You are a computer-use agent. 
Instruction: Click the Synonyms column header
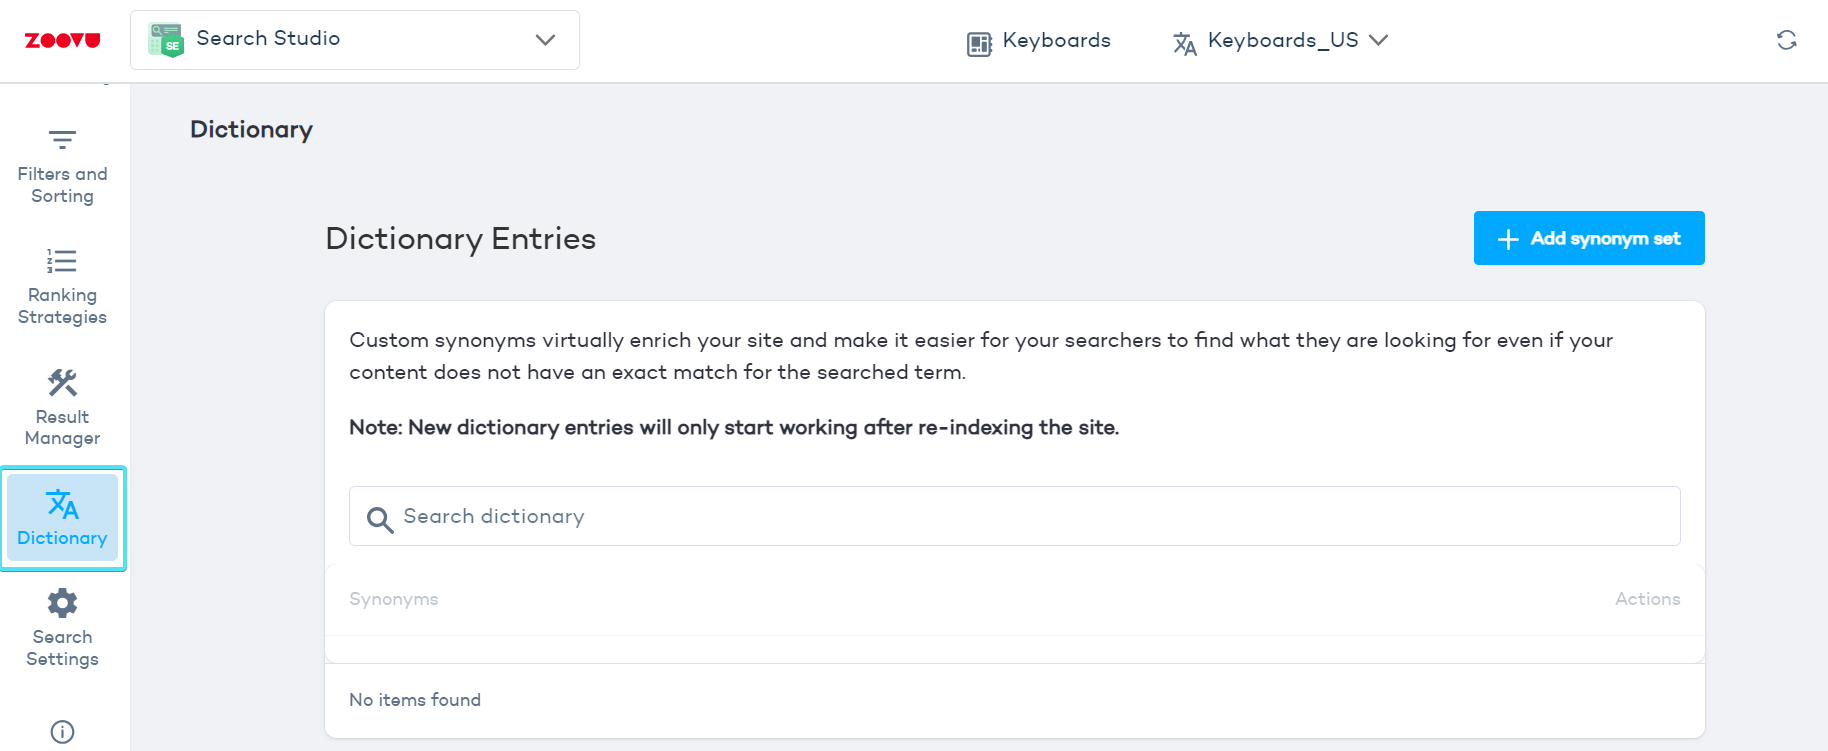(394, 599)
